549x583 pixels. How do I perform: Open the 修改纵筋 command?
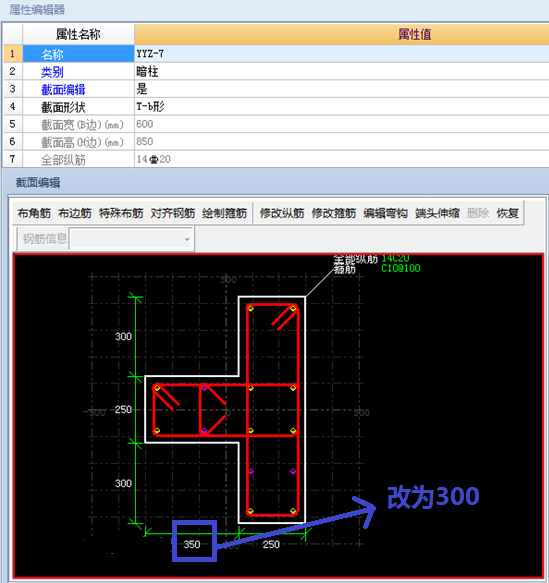(x=282, y=213)
